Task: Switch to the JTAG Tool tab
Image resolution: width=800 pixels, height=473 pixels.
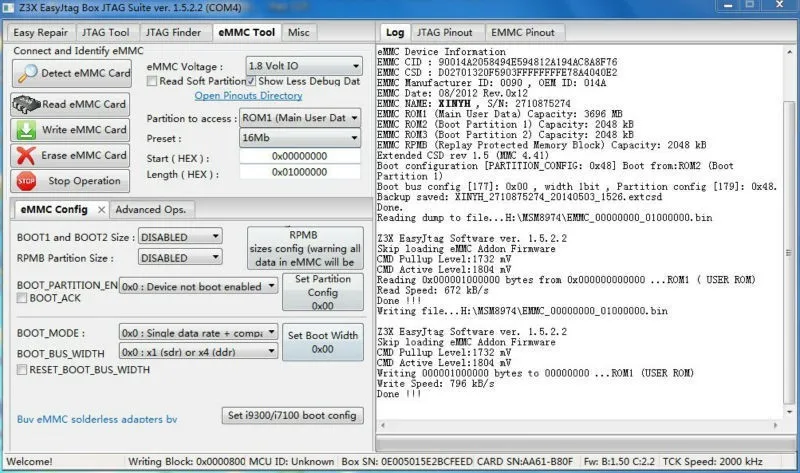Action: [x=106, y=33]
